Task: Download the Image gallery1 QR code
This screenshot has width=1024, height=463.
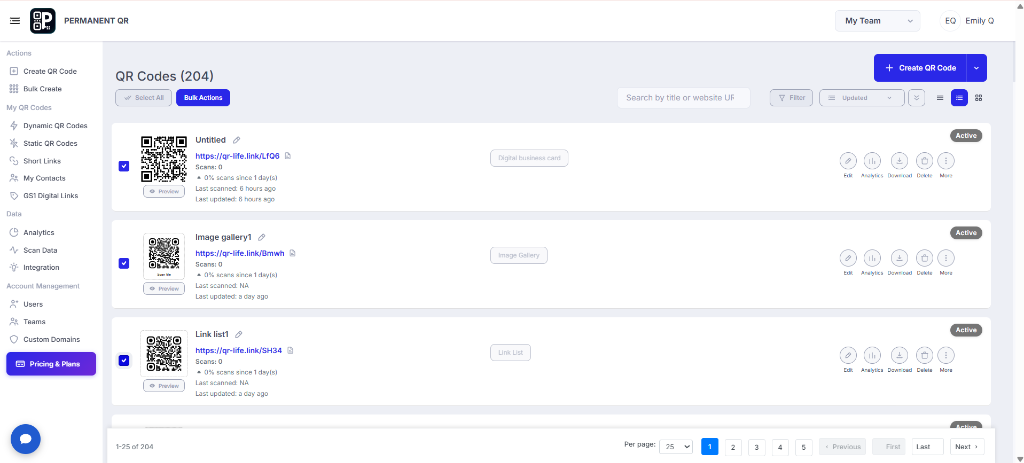Action: tap(899, 258)
